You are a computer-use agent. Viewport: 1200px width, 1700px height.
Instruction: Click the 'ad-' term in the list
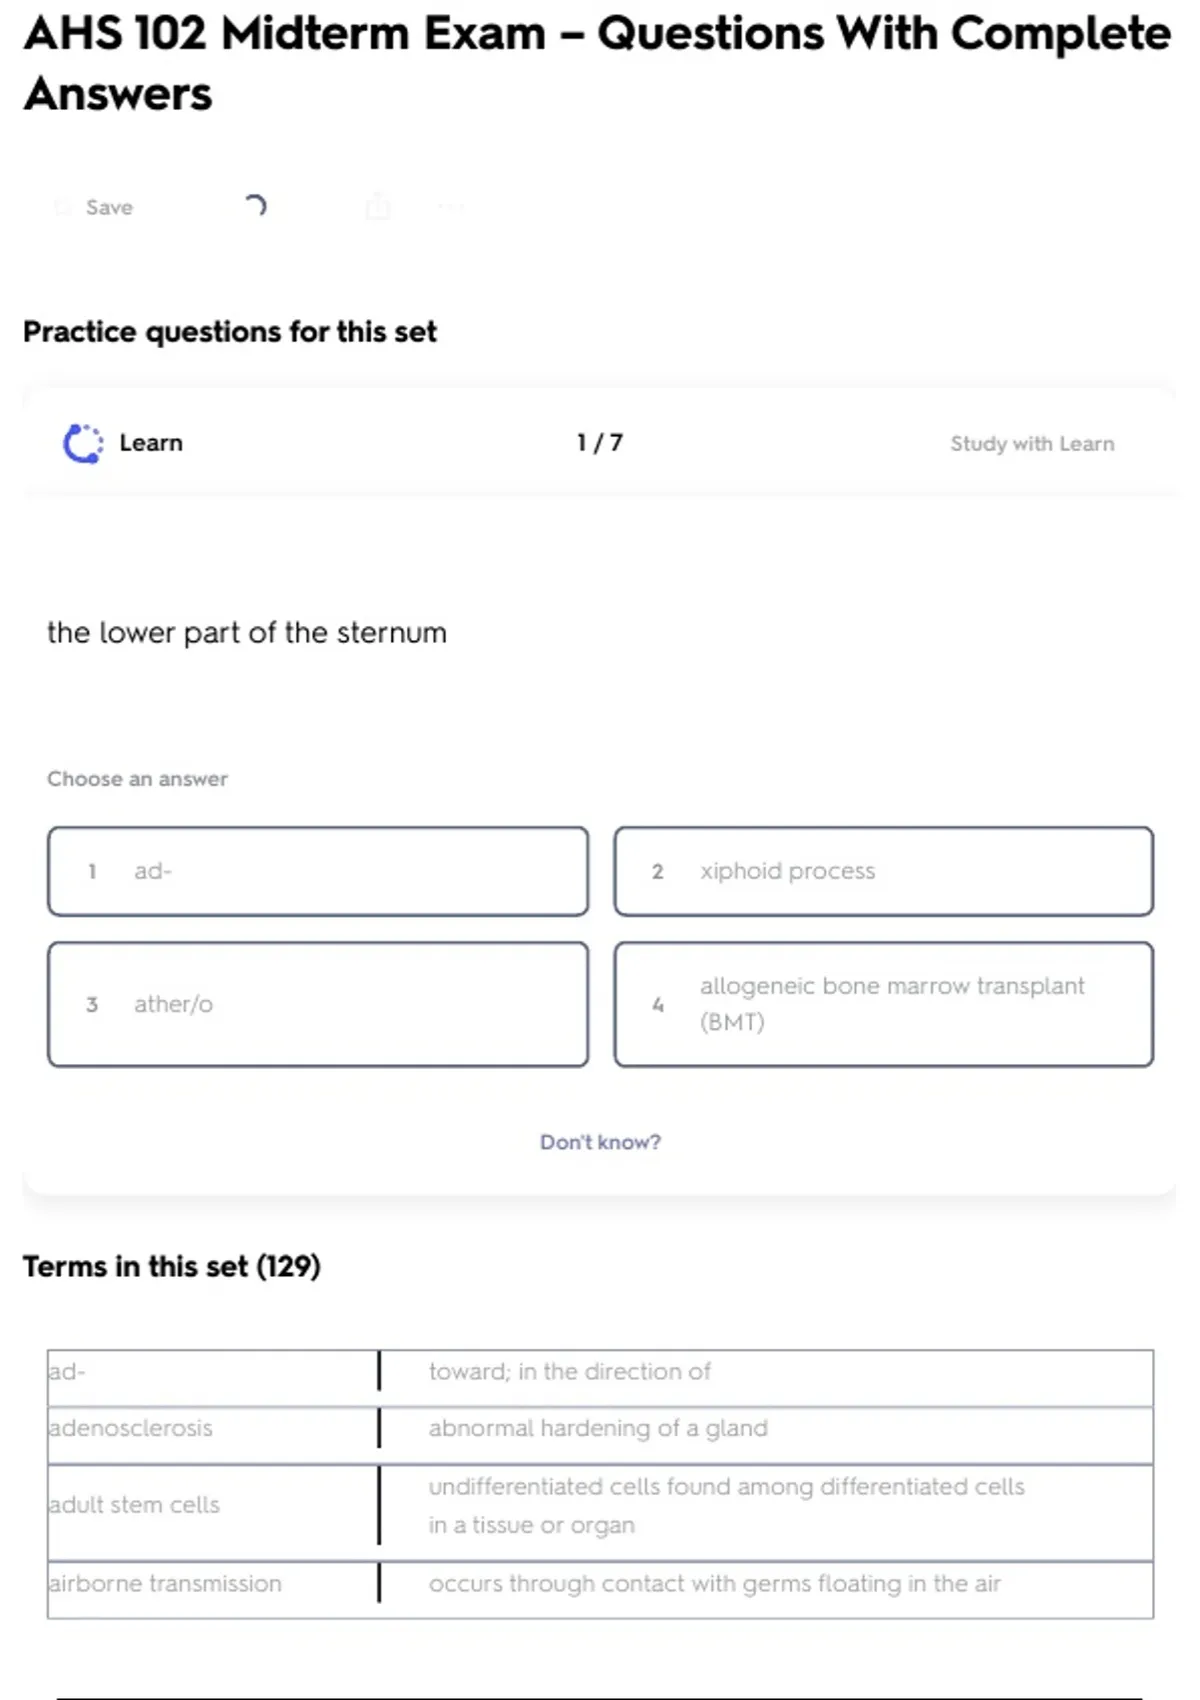click(x=67, y=1371)
